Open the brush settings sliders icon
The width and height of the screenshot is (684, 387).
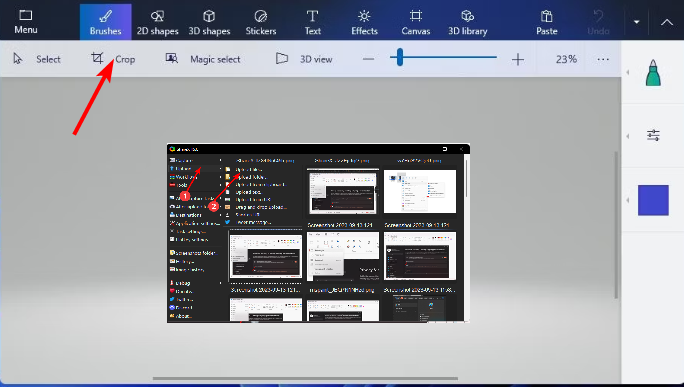[653, 135]
